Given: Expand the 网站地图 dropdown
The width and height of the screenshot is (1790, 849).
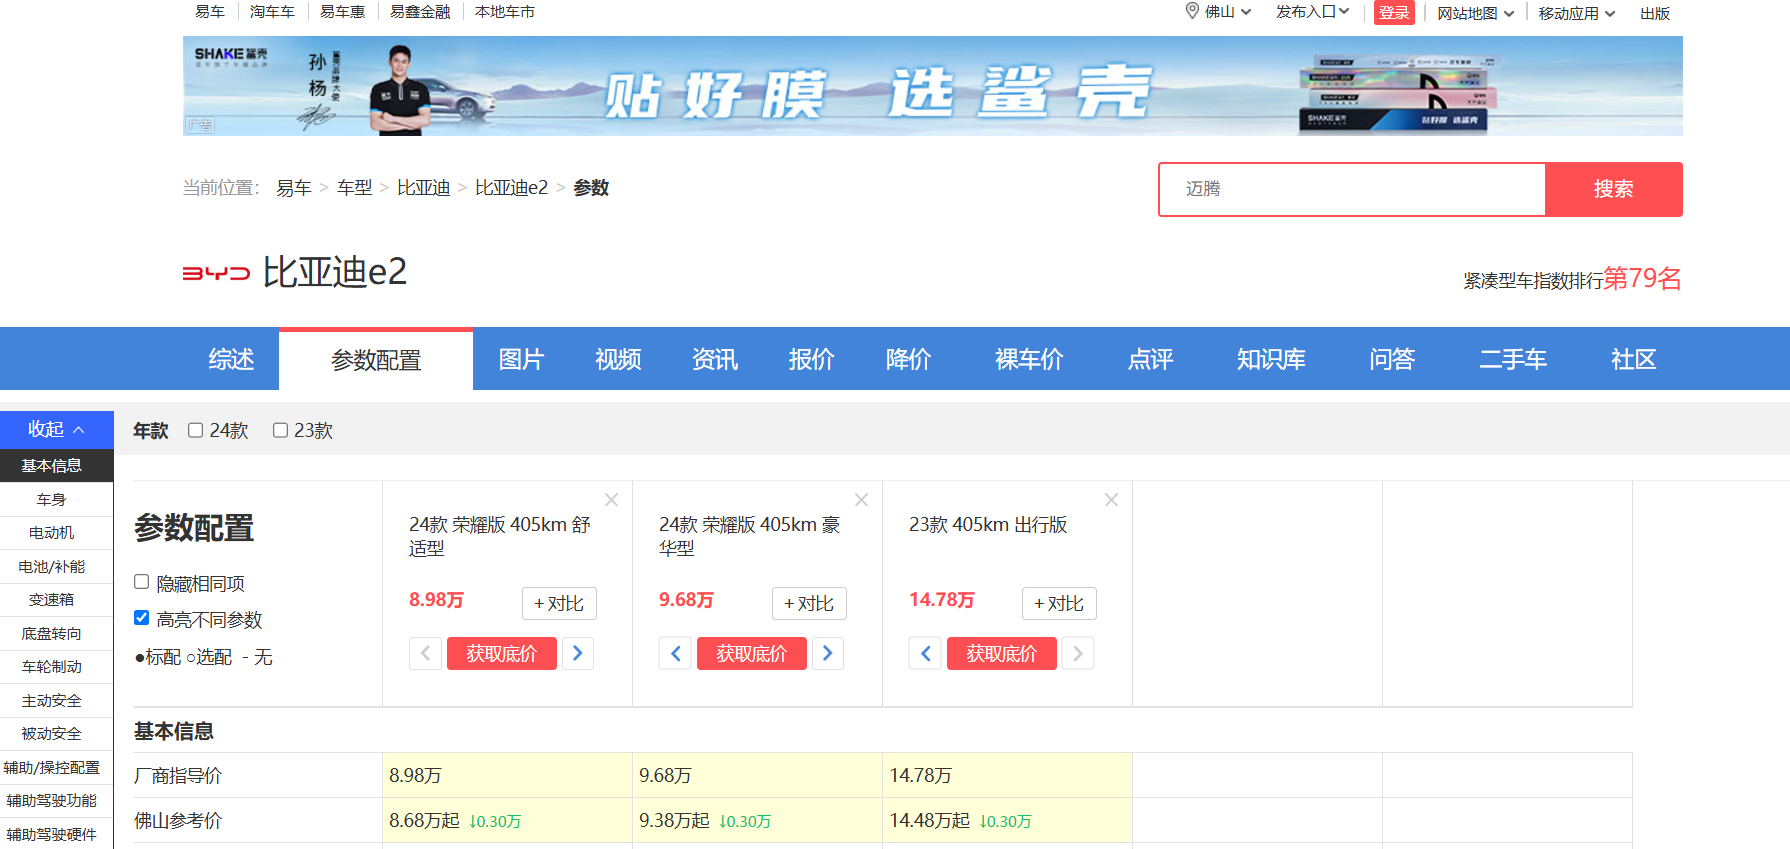Looking at the screenshot, I should pos(1475,13).
